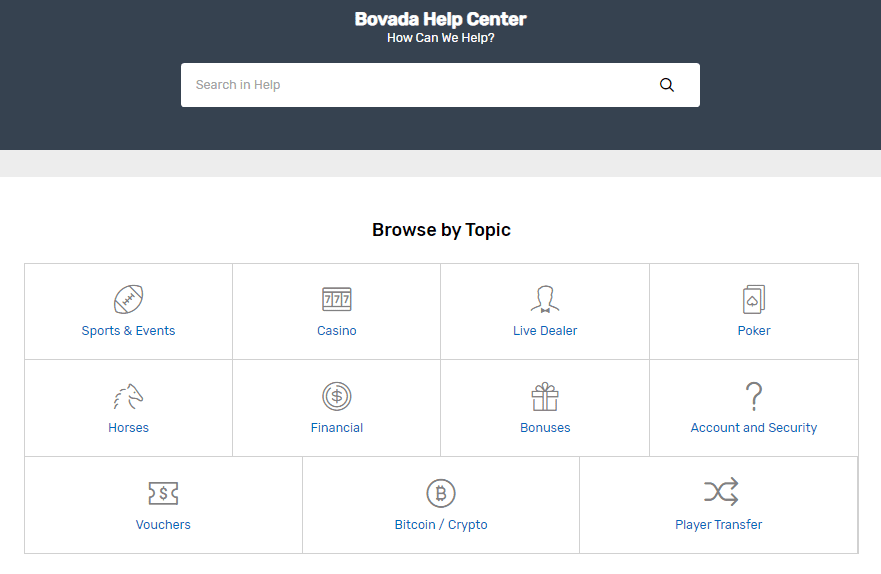This screenshot has width=881, height=574.
Task: Click the 777 slot machine Casino icon
Action: [x=337, y=299]
